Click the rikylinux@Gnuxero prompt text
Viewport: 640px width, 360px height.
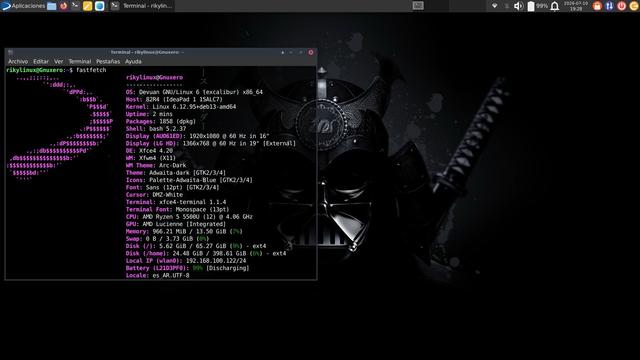(35, 70)
